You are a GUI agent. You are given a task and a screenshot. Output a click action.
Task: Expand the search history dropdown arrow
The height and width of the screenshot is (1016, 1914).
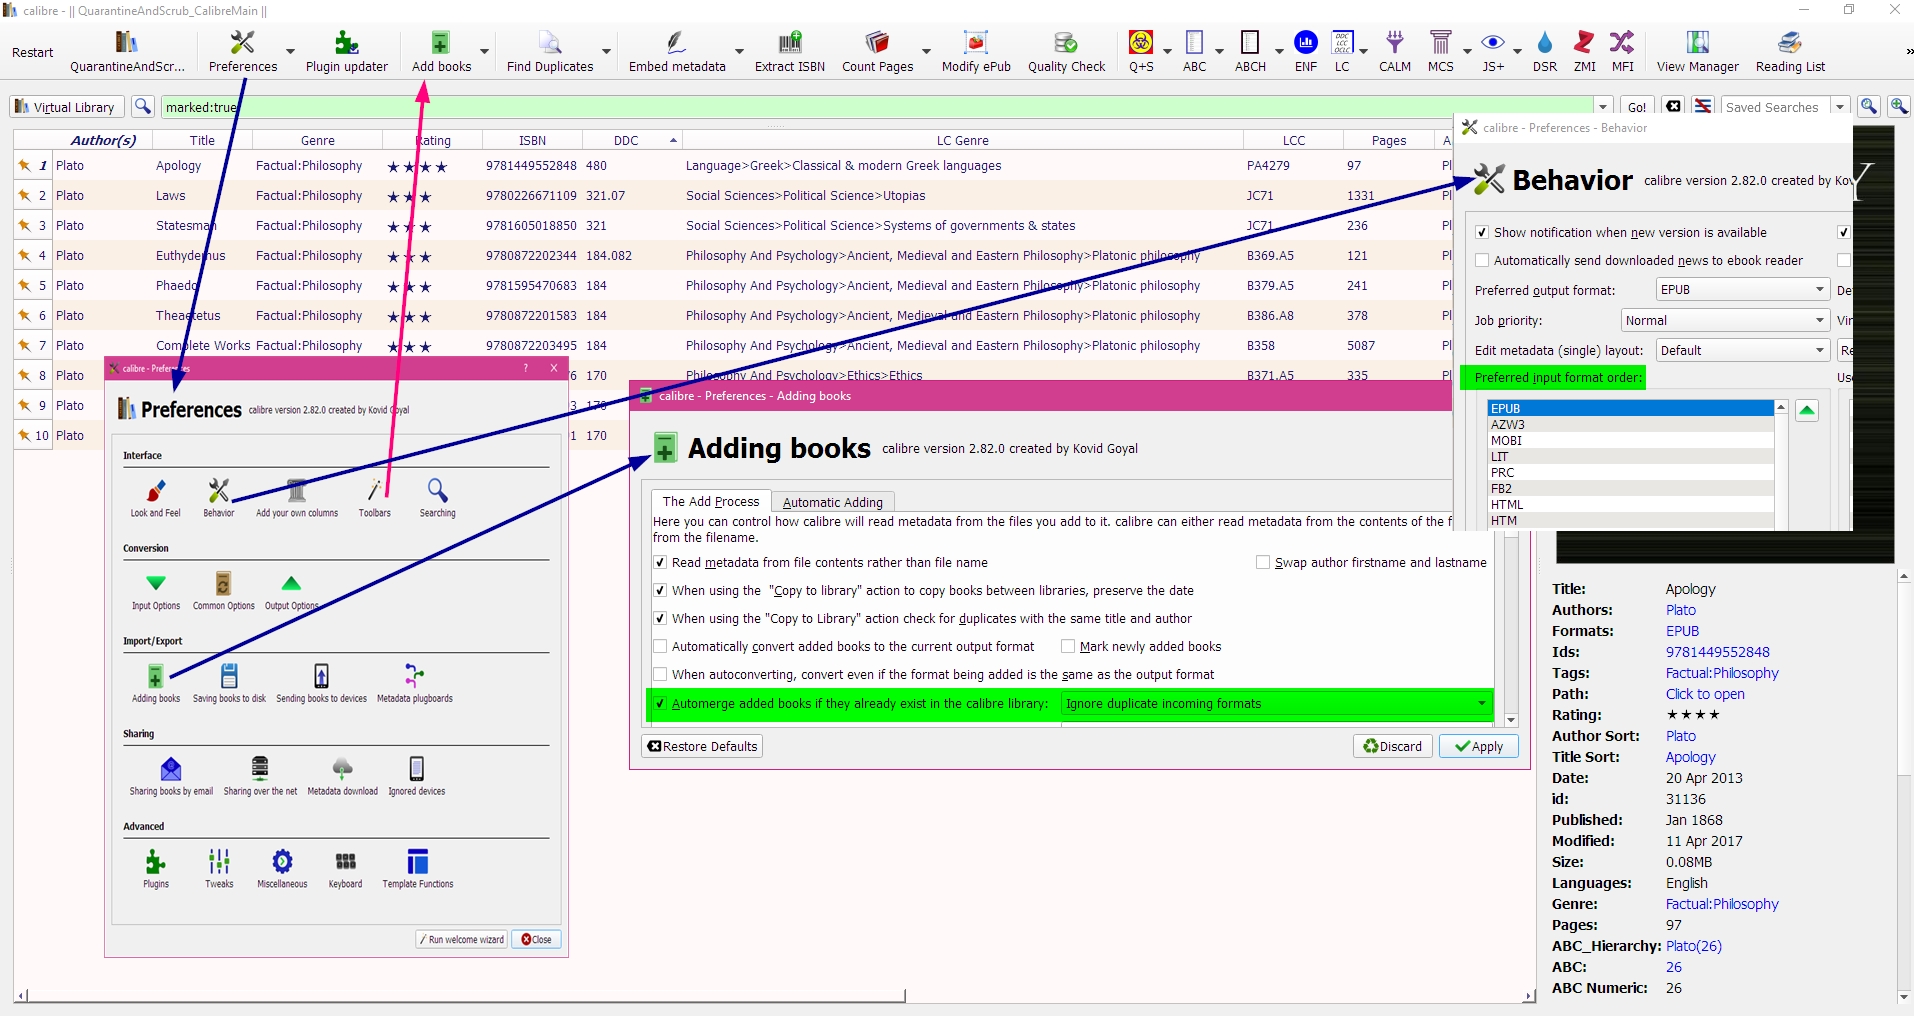1603,107
